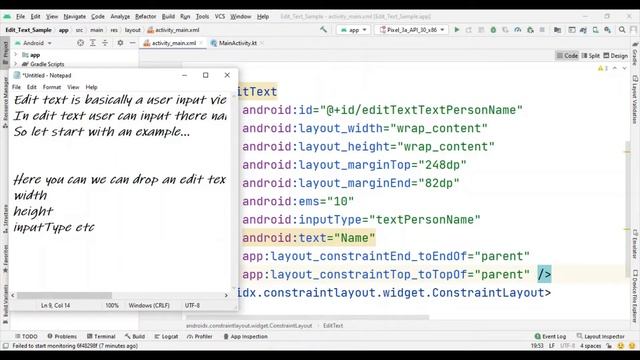
Task: Open the Problems tool window
Action: coord(62,336)
